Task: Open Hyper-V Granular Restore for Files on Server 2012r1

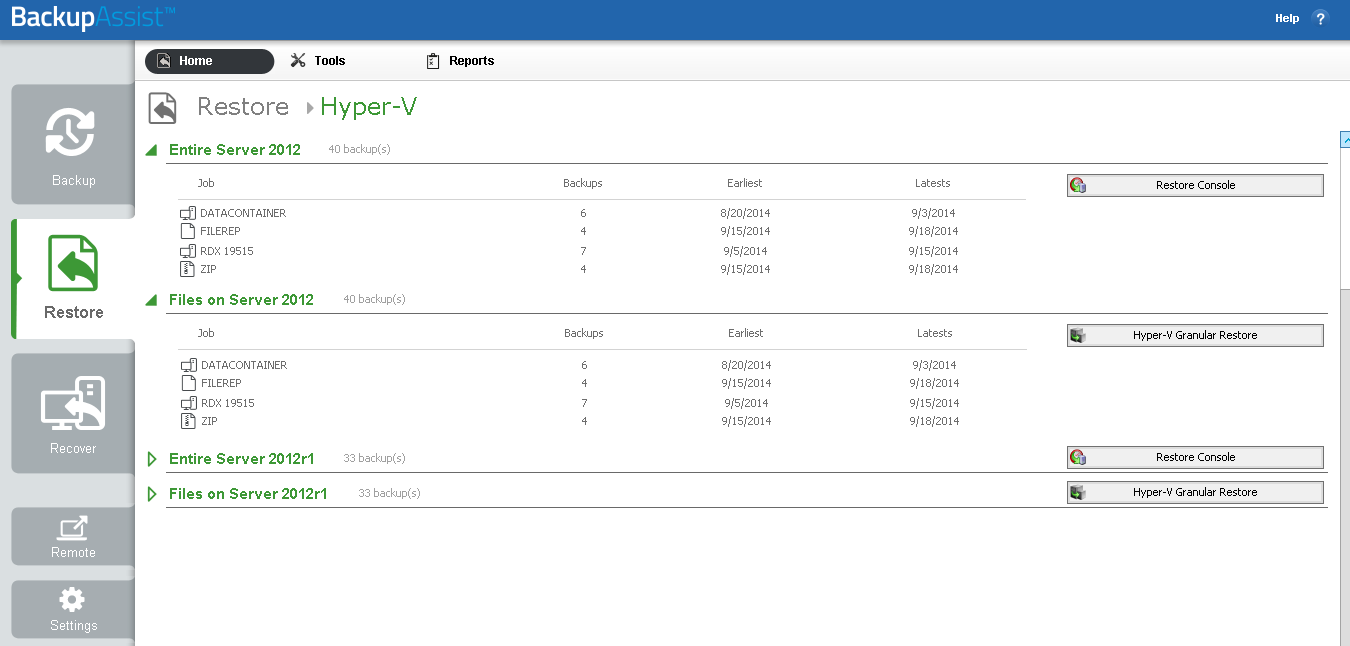Action: click(1195, 492)
